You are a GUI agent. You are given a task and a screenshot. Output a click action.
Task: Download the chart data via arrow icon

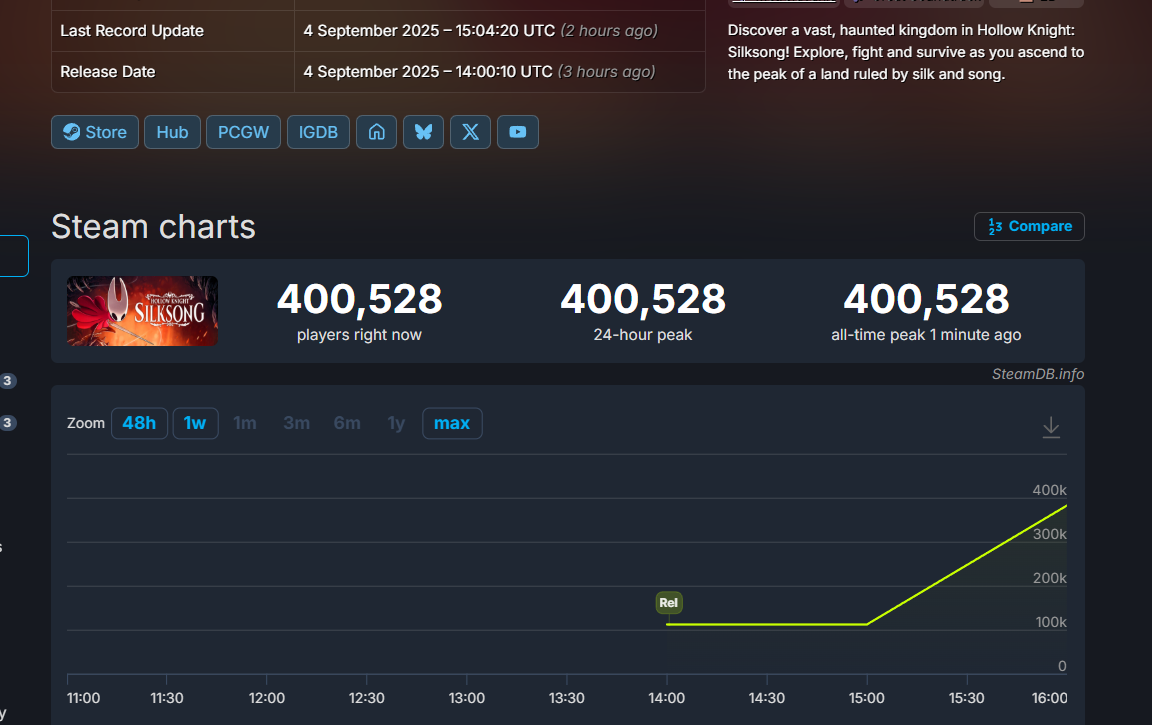[x=1051, y=427]
